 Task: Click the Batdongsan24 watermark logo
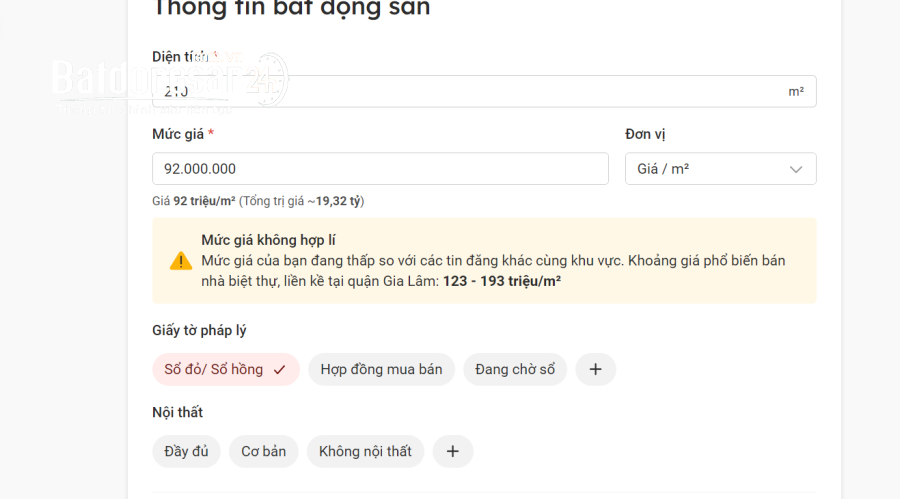point(170,82)
